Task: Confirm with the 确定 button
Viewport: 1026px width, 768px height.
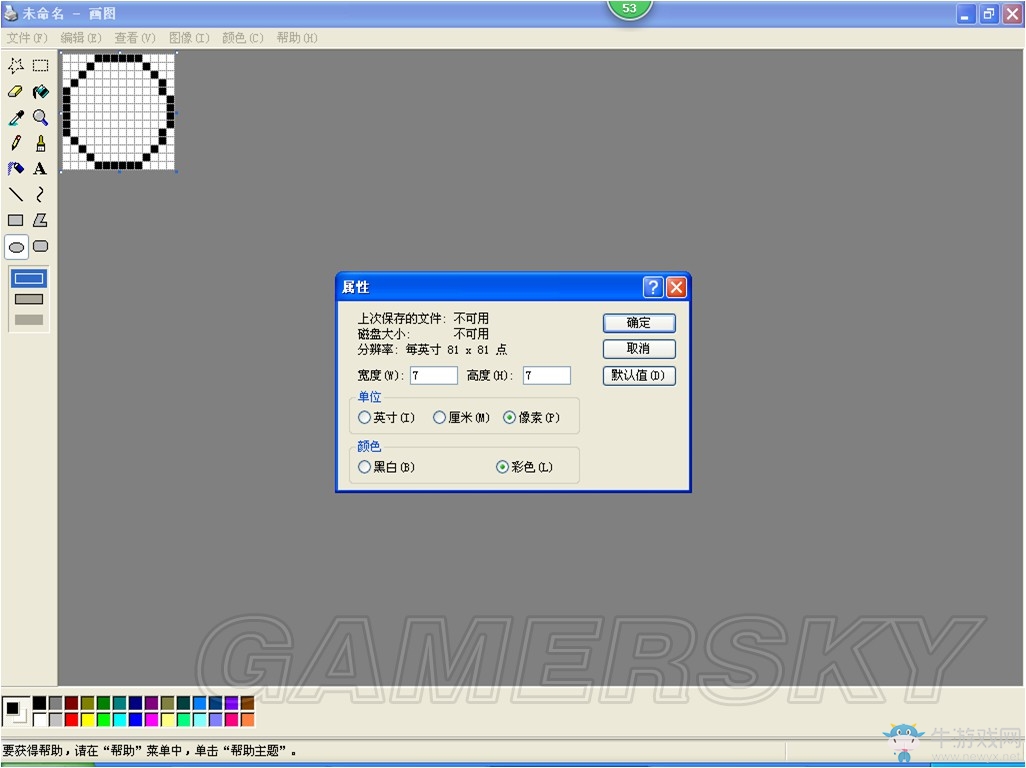Action: 639,323
